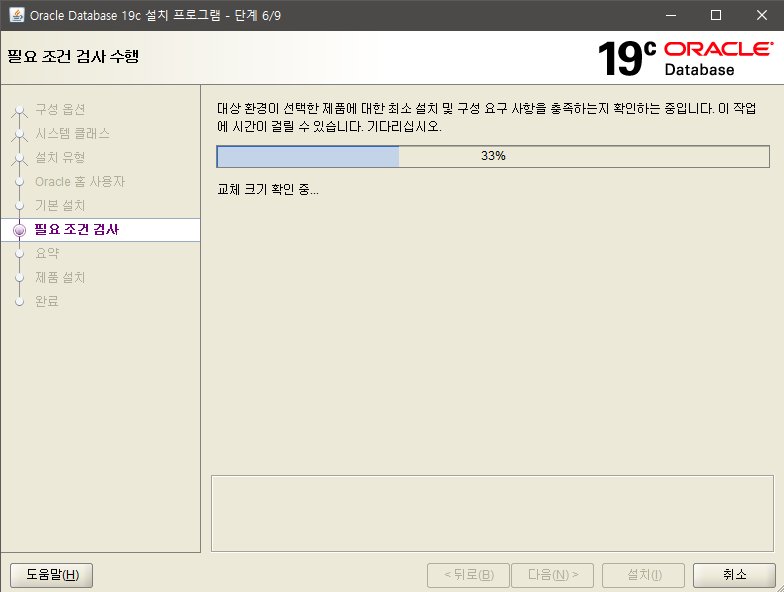Click the 필요 조건 검사 수행 heading
This screenshot has height=592, width=784.
click(73, 56)
